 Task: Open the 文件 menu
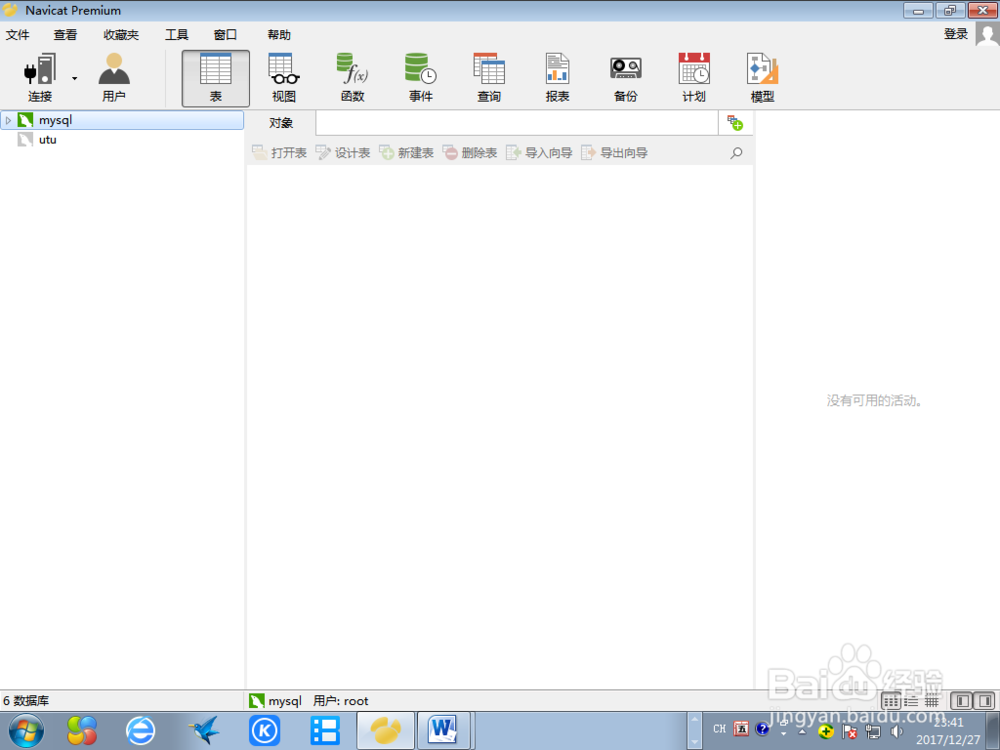[18, 34]
